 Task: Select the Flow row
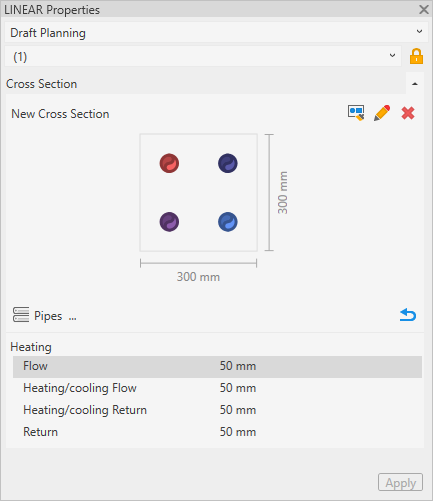click(x=217, y=366)
